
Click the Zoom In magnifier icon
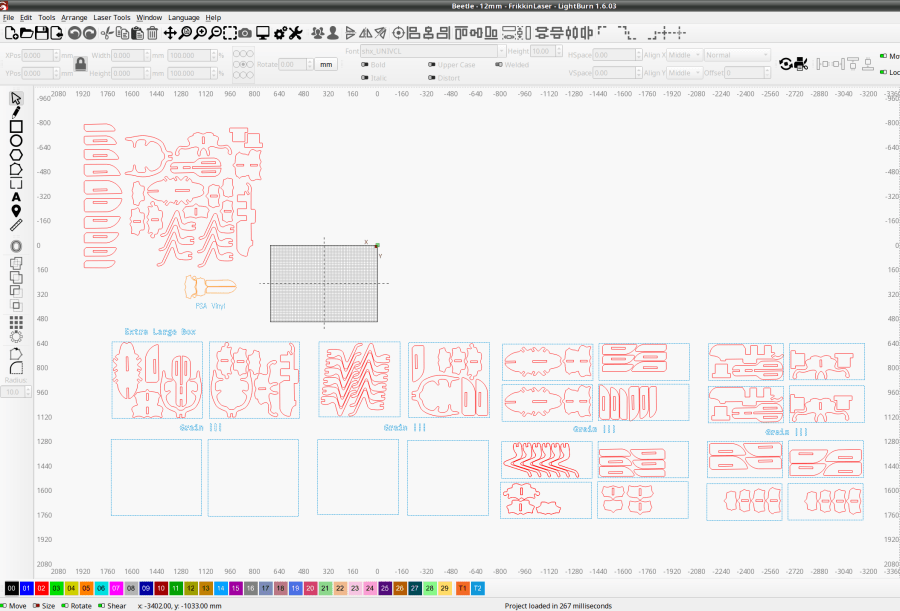pyautogui.click(x=199, y=33)
